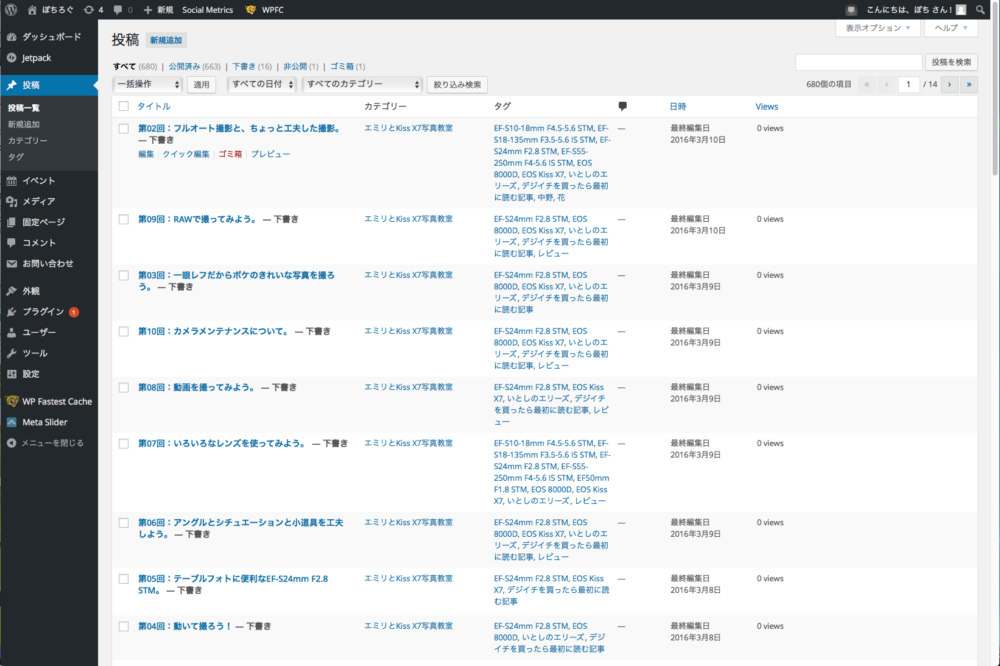Collapse sidebar with メニューを閉じる
1000x666 pixels.
click(x=52, y=443)
